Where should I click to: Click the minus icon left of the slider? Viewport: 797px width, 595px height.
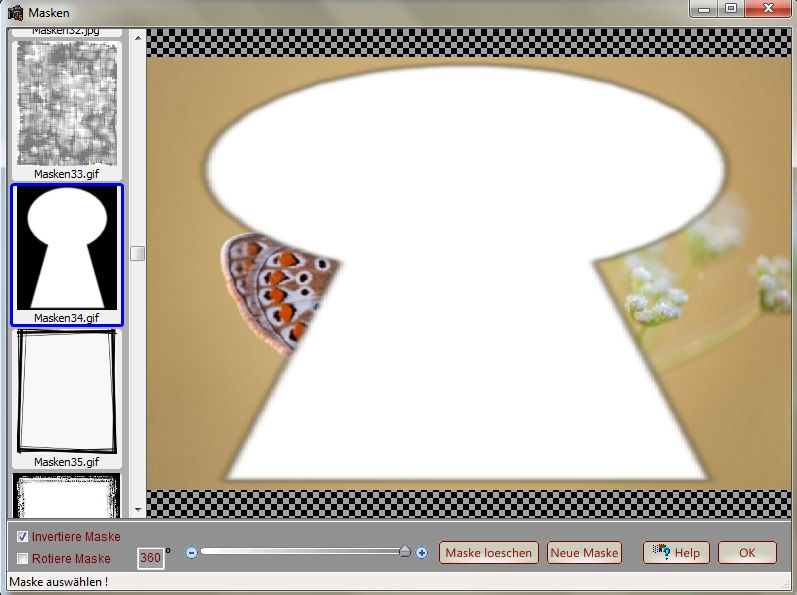click(x=192, y=552)
